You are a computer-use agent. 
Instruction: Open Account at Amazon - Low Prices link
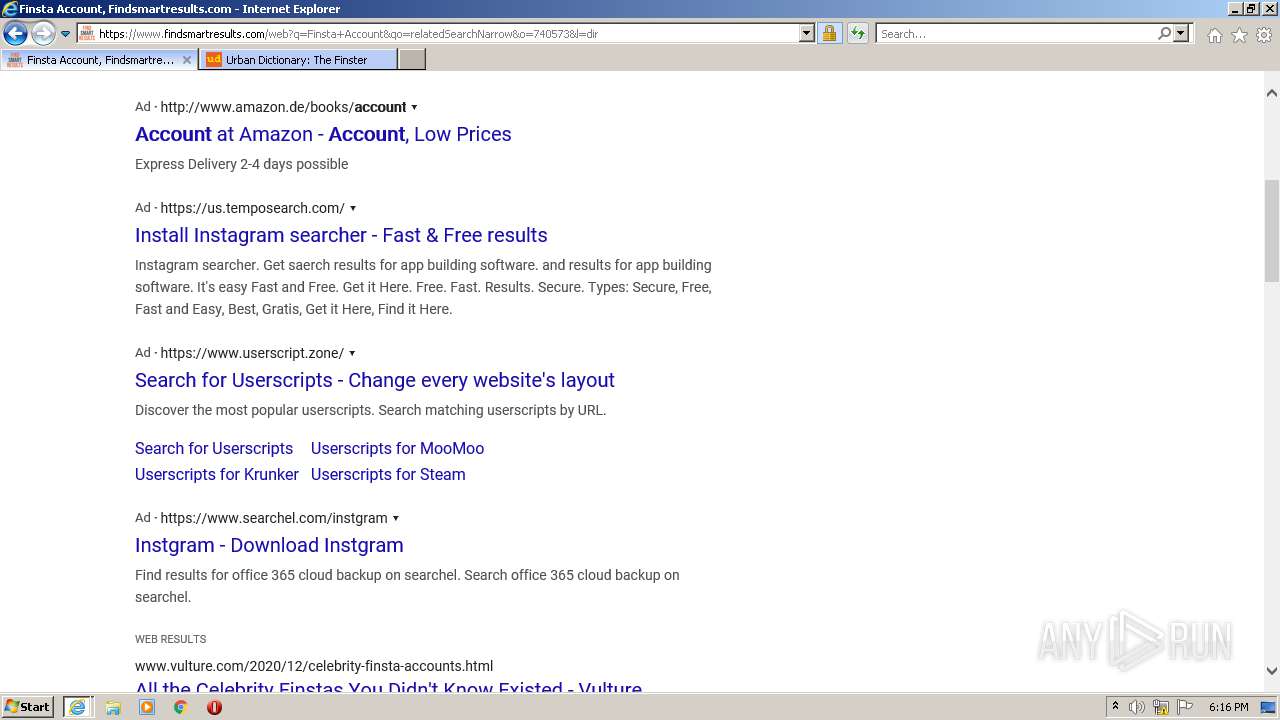point(323,134)
